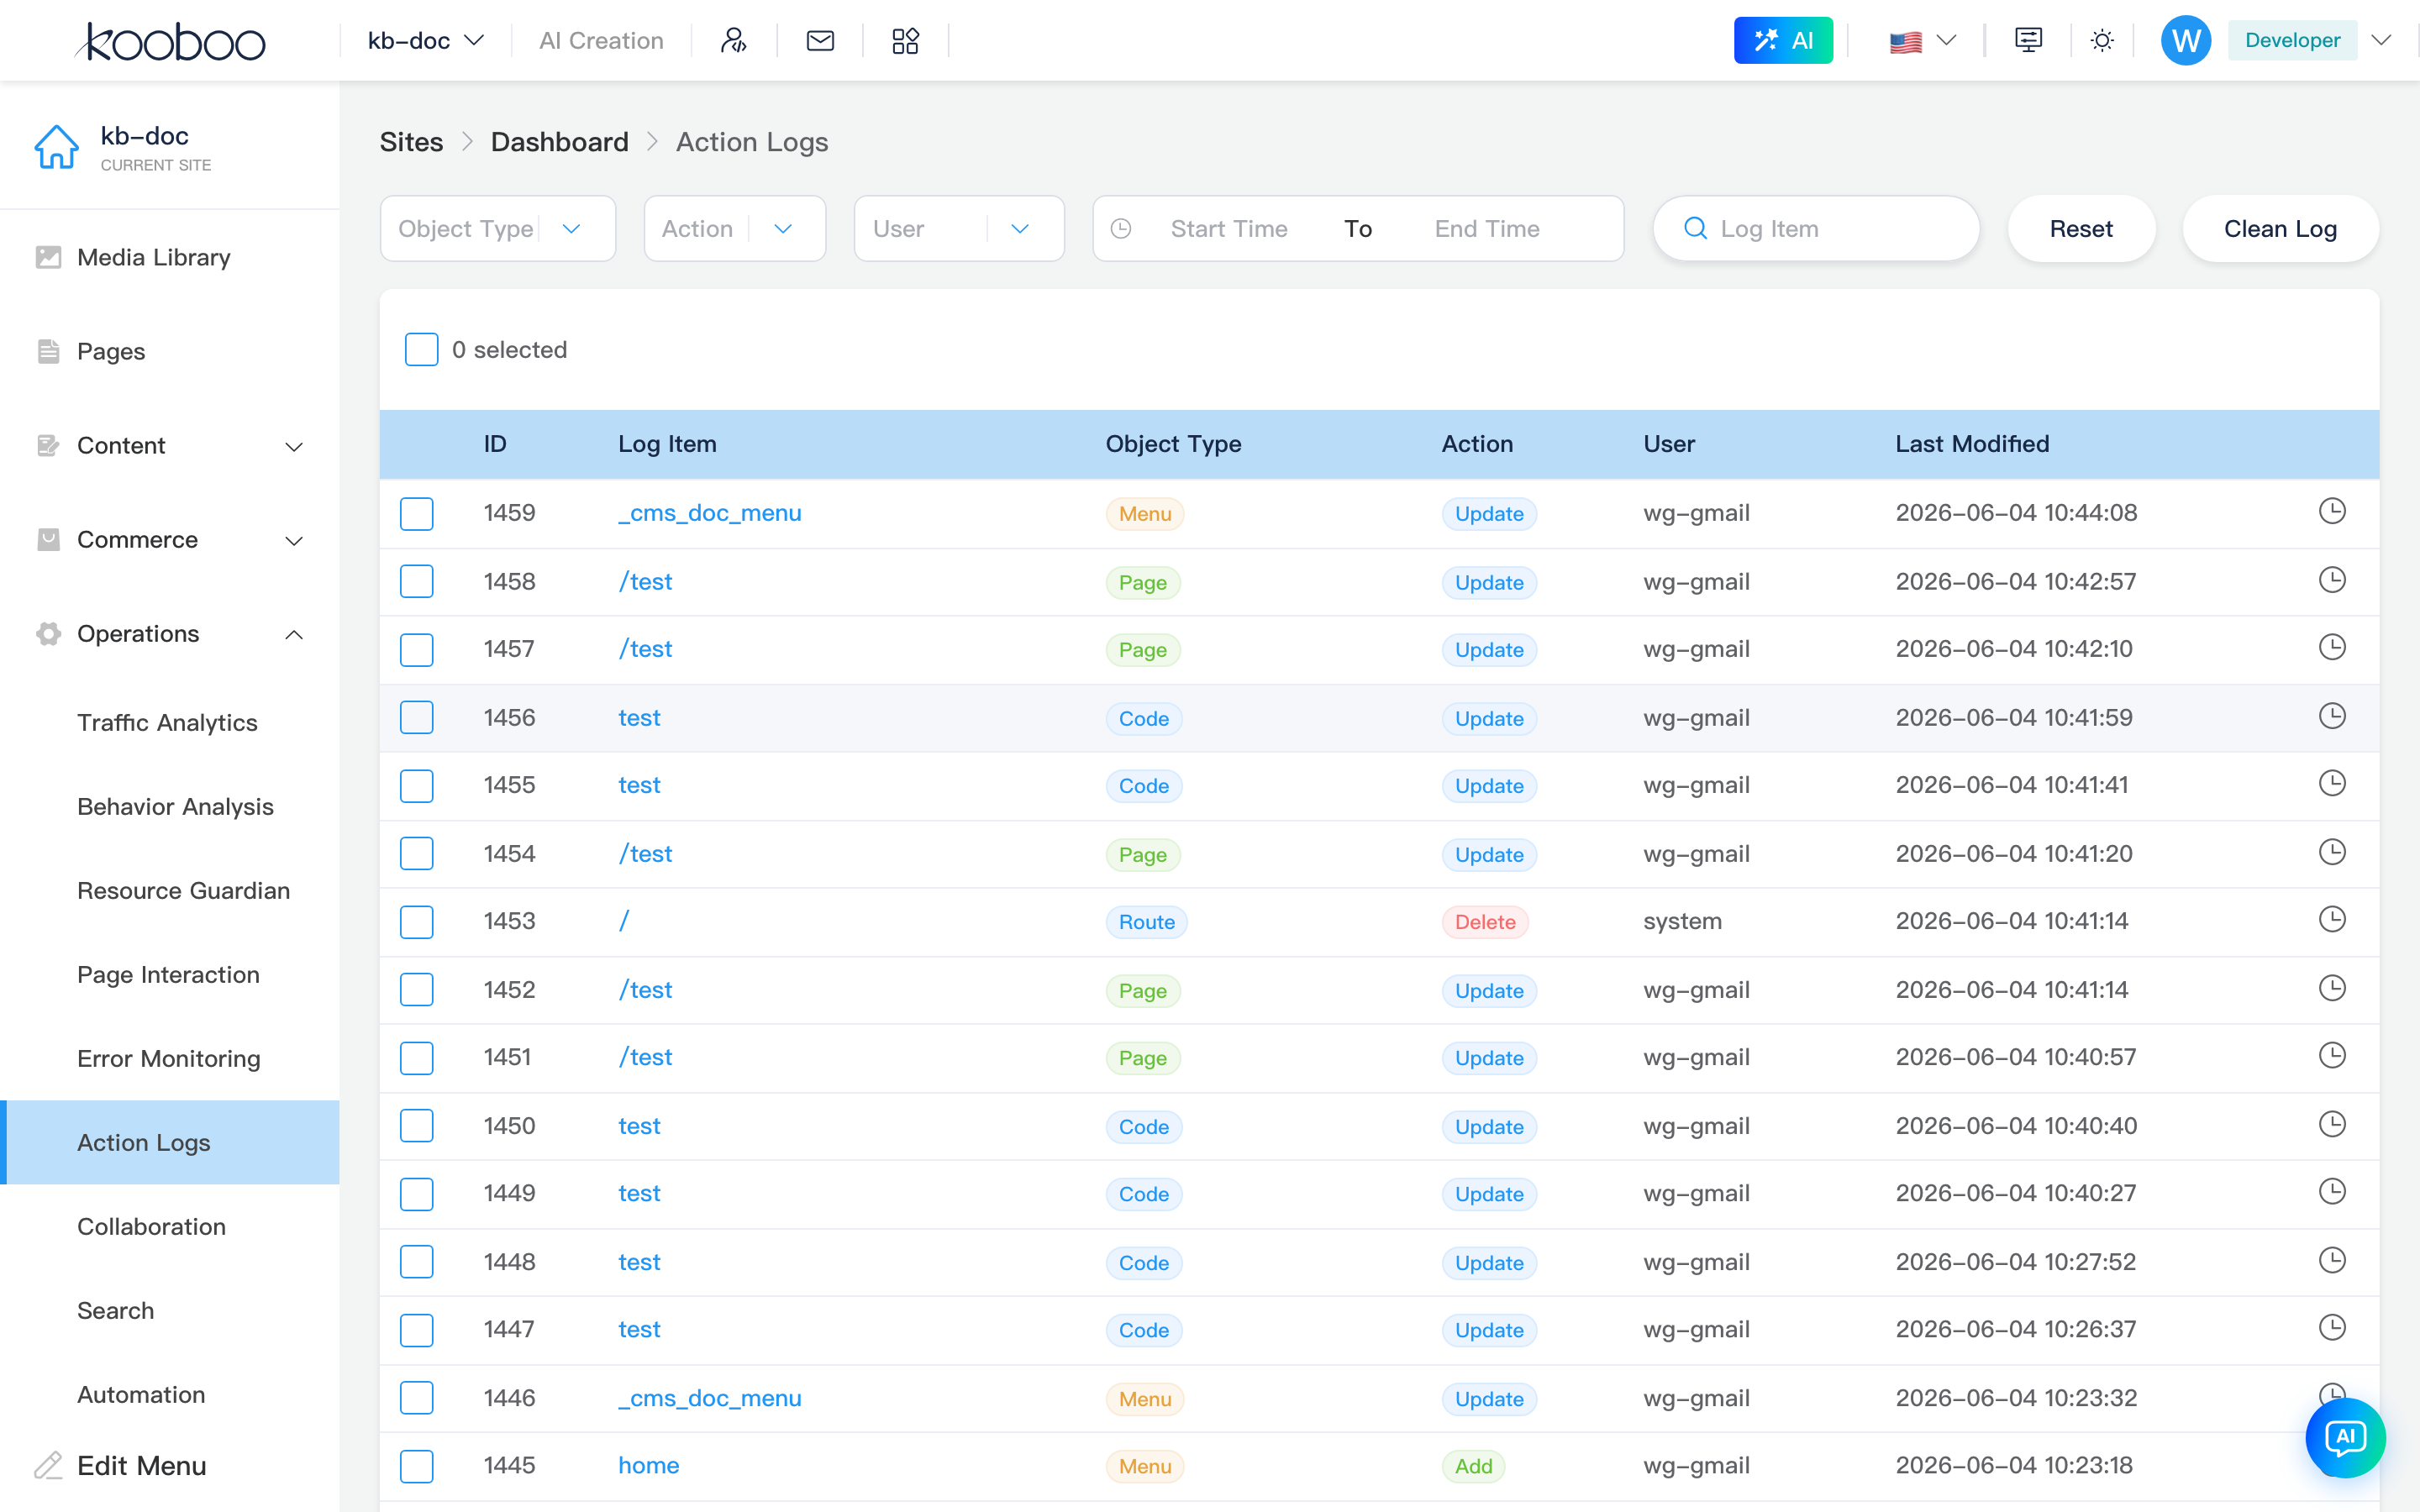Click the search magnifier in Log Item field
This screenshot has width=2420, height=1512.
[1696, 228]
